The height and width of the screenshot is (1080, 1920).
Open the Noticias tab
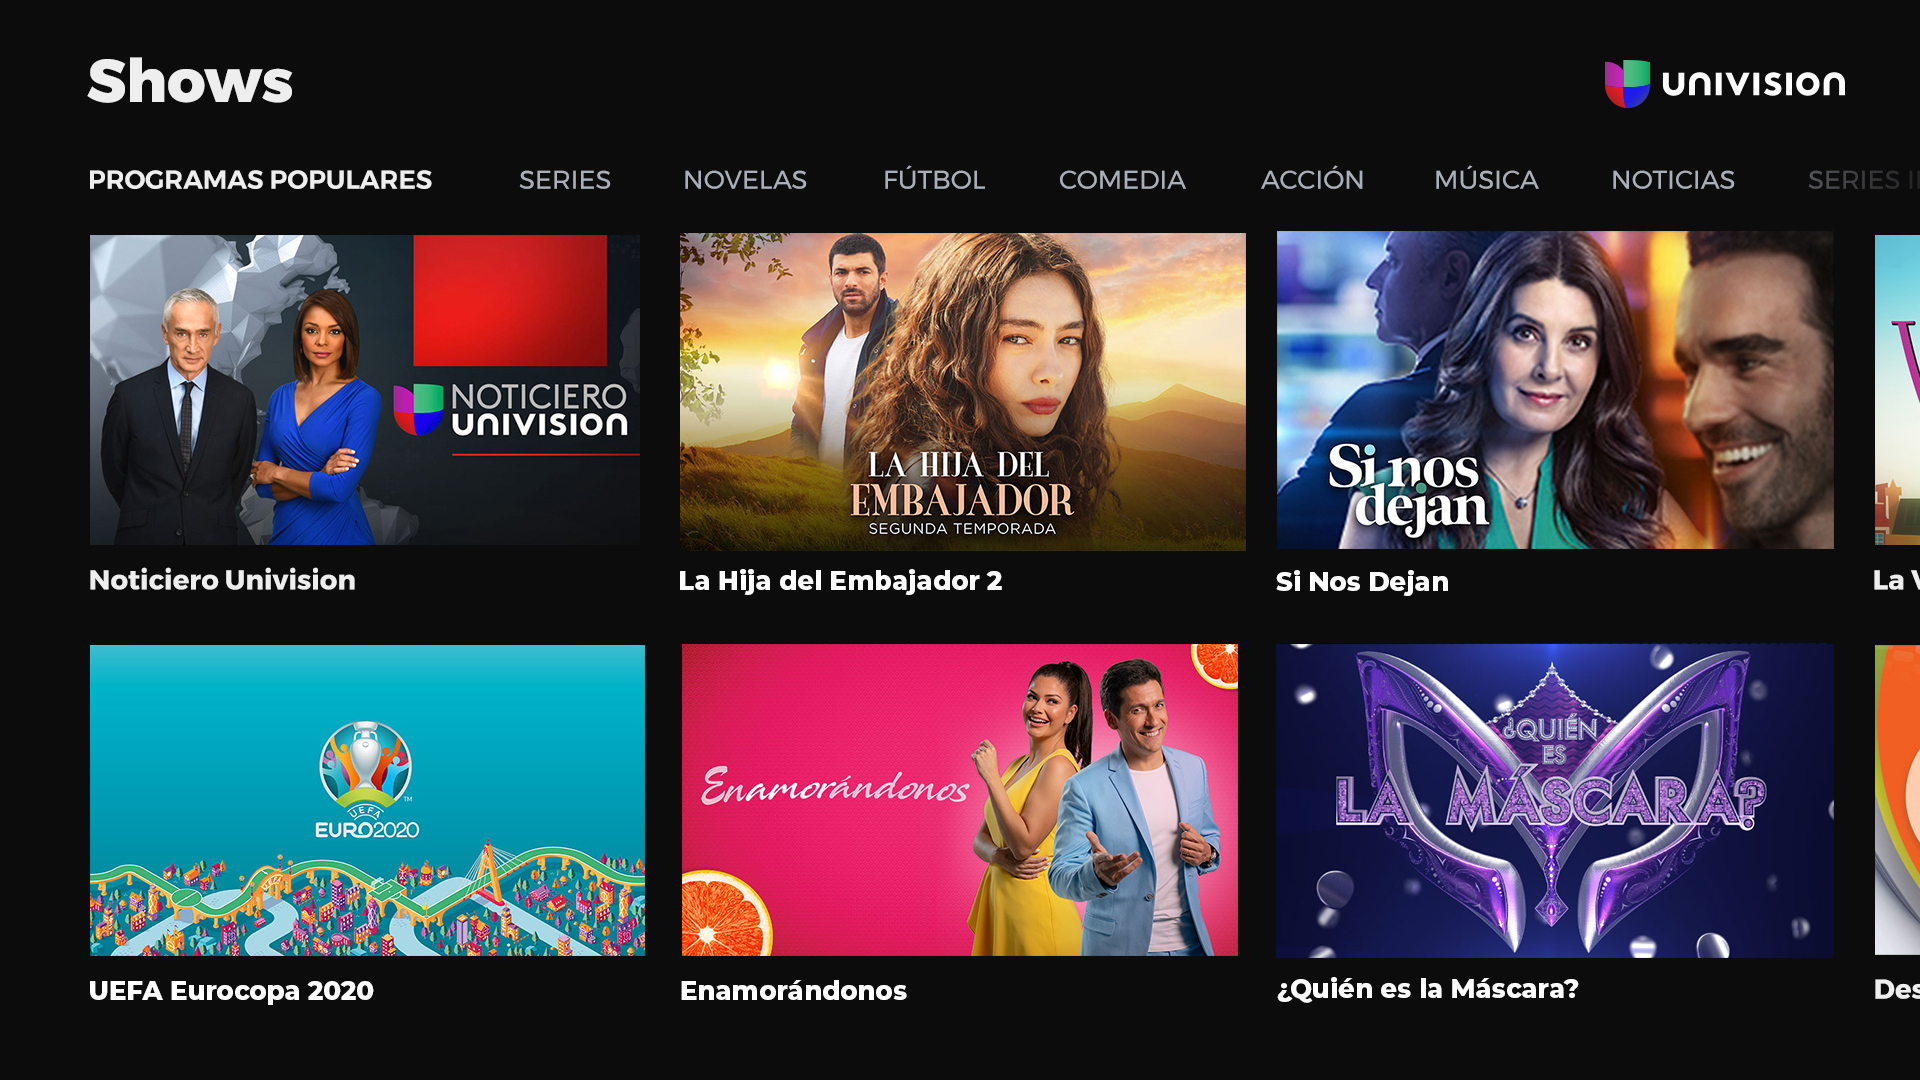click(1673, 180)
